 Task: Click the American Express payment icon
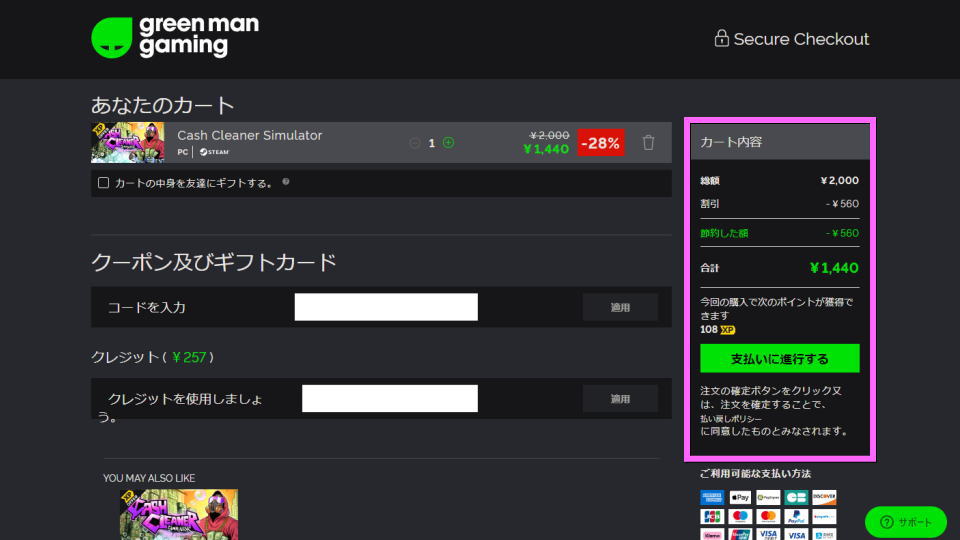coord(712,497)
